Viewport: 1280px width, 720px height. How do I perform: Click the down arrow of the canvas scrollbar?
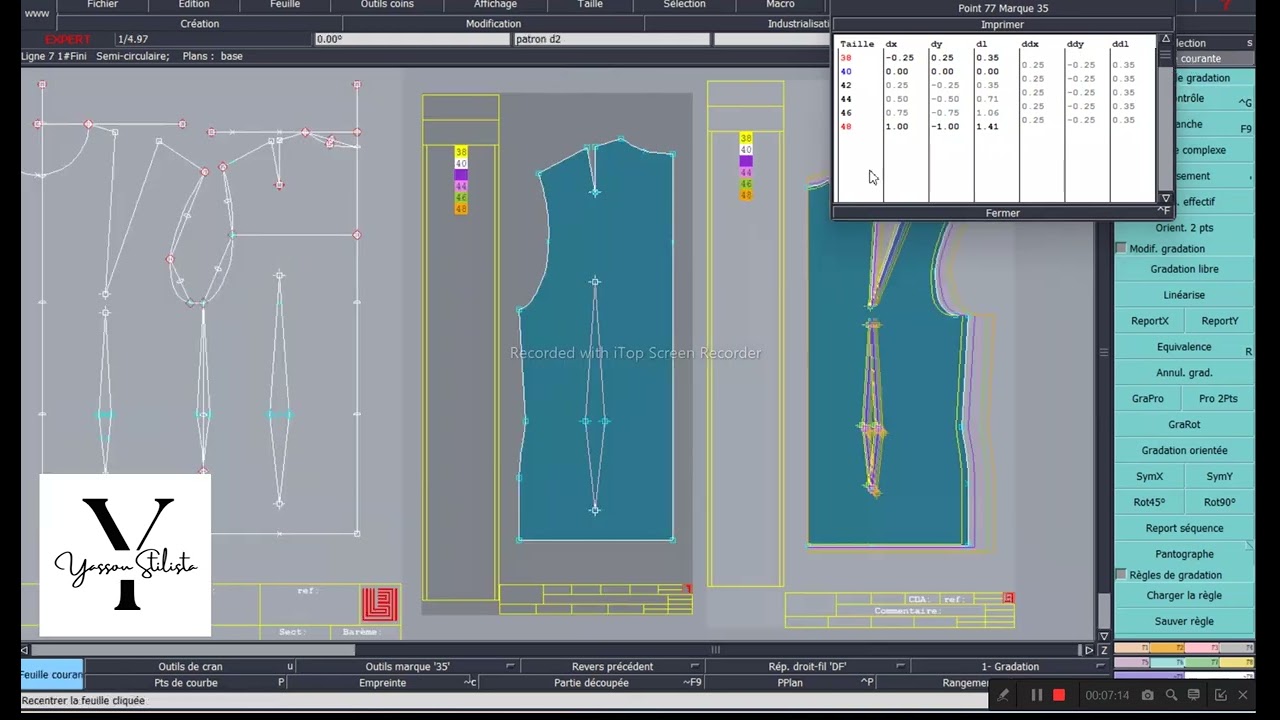pyautogui.click(x=1104, y=636)
